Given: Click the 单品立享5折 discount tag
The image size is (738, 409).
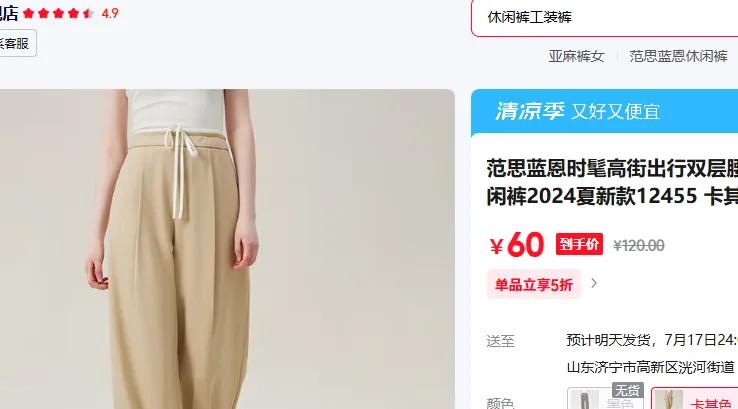Looking at the screenshot, I should point(534,284).
